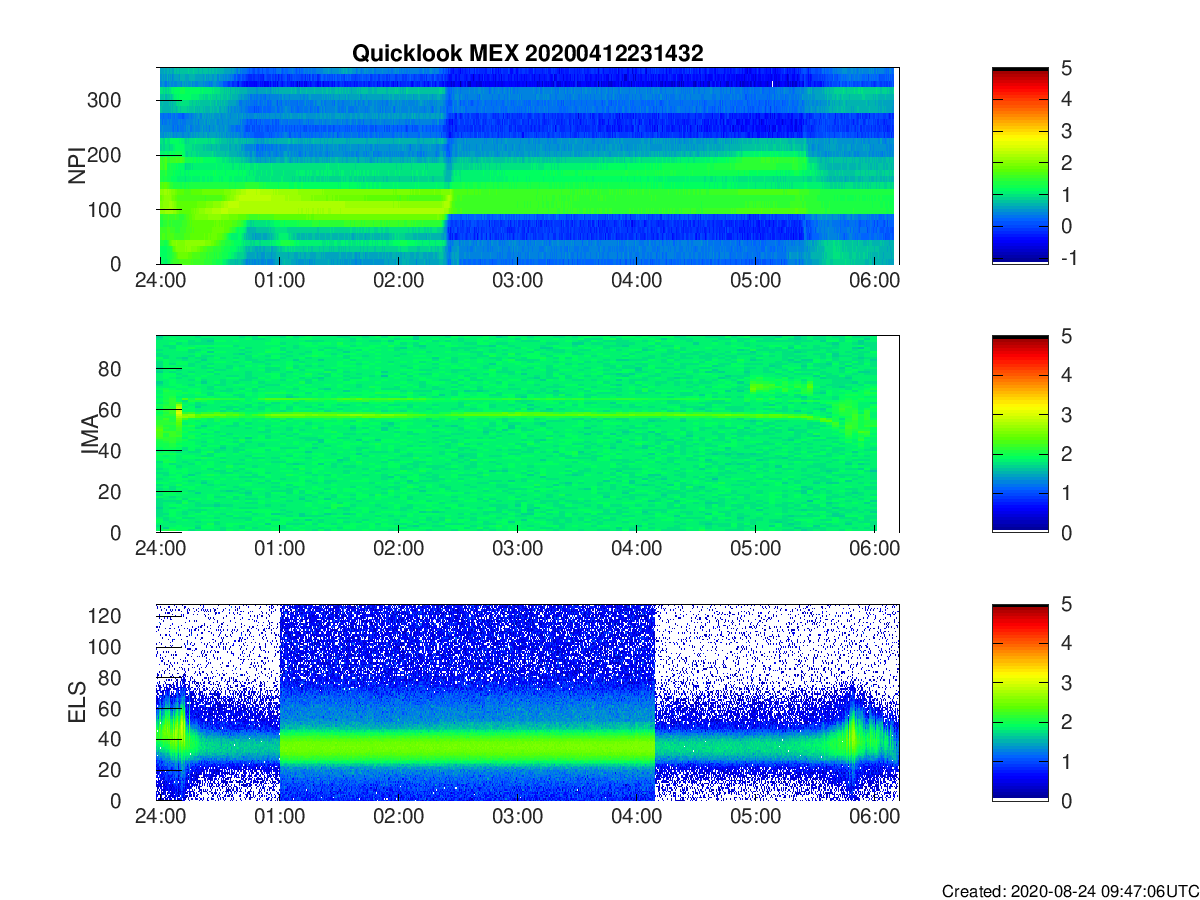1200x900 pixels.
Task: Click the 0 label on IMA colorbar
Action: [1066, 532]
